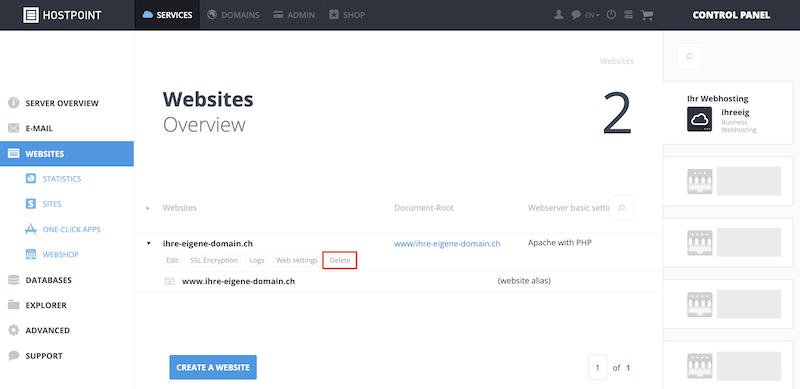Expand all rows via header triangle
Image resolution: width=800 pixels, height=389 pixels.
pyautogui.click(x=148, y=208)
